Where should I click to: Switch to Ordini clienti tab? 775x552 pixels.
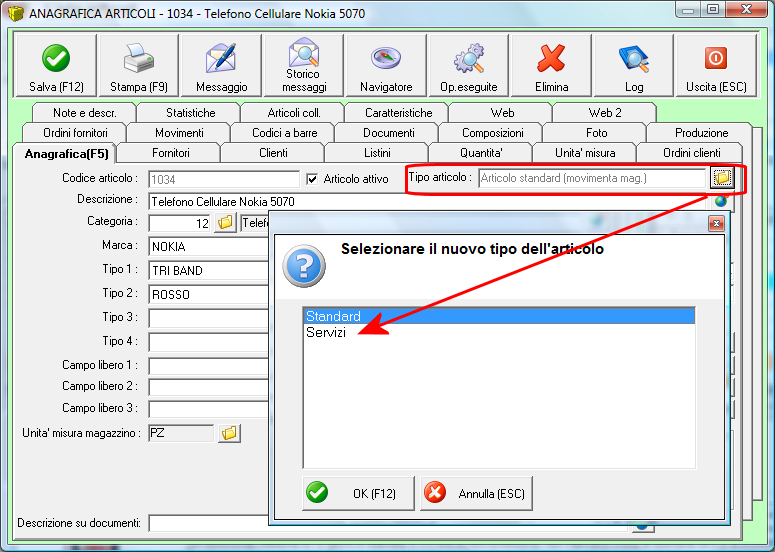691,153
